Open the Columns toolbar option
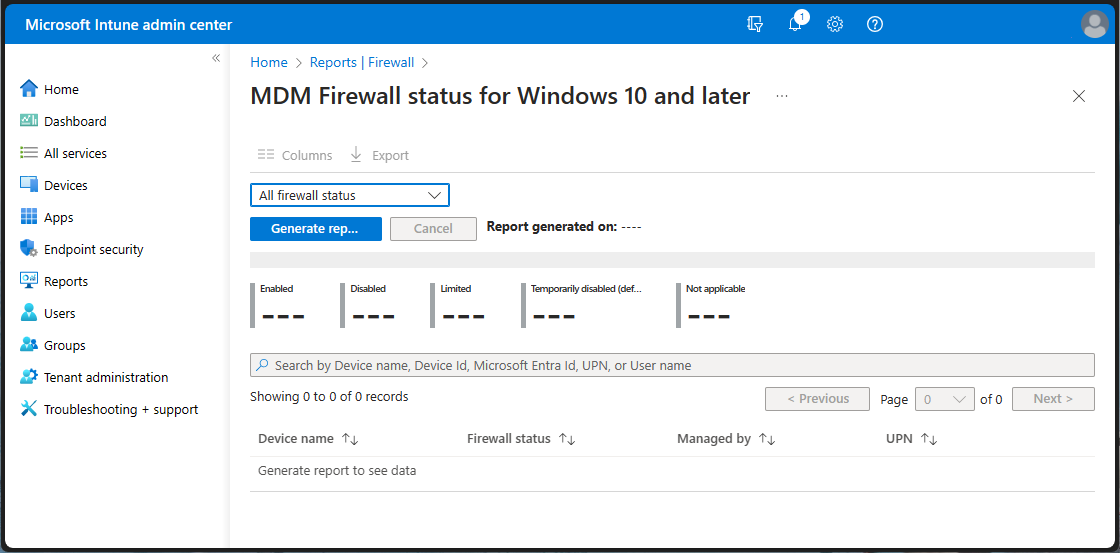This screenshot has height=553, width=1120. (295, 155)
